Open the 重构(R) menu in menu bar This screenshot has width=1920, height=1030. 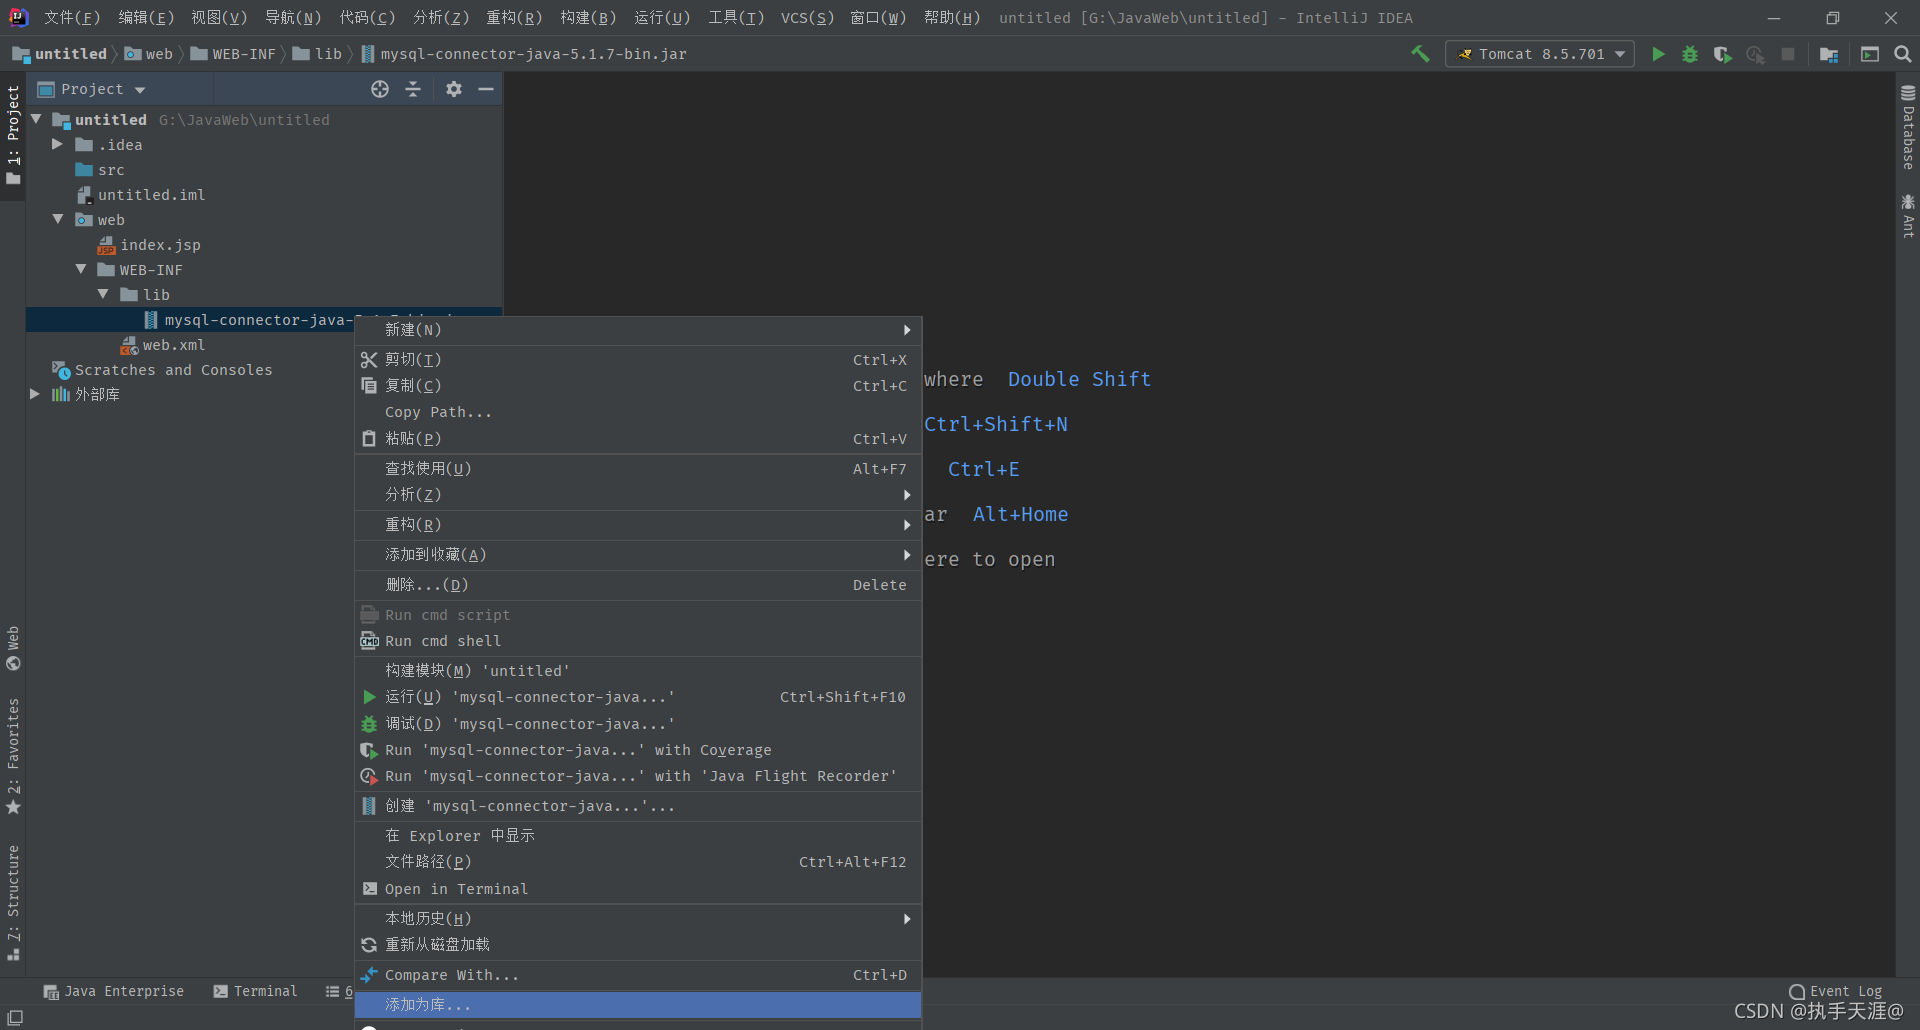click(x=514, y=18)
